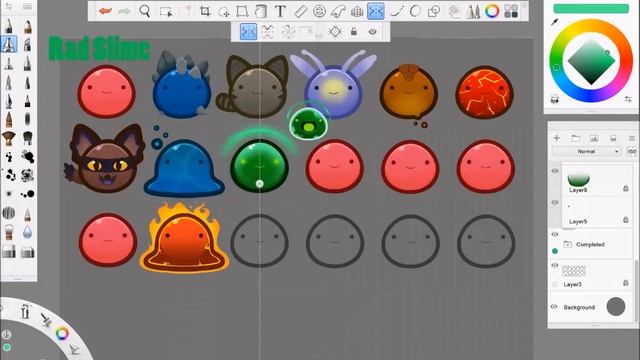Activate the color picker eyedropper
640x360 pixels.
click(x=554, y=22)
